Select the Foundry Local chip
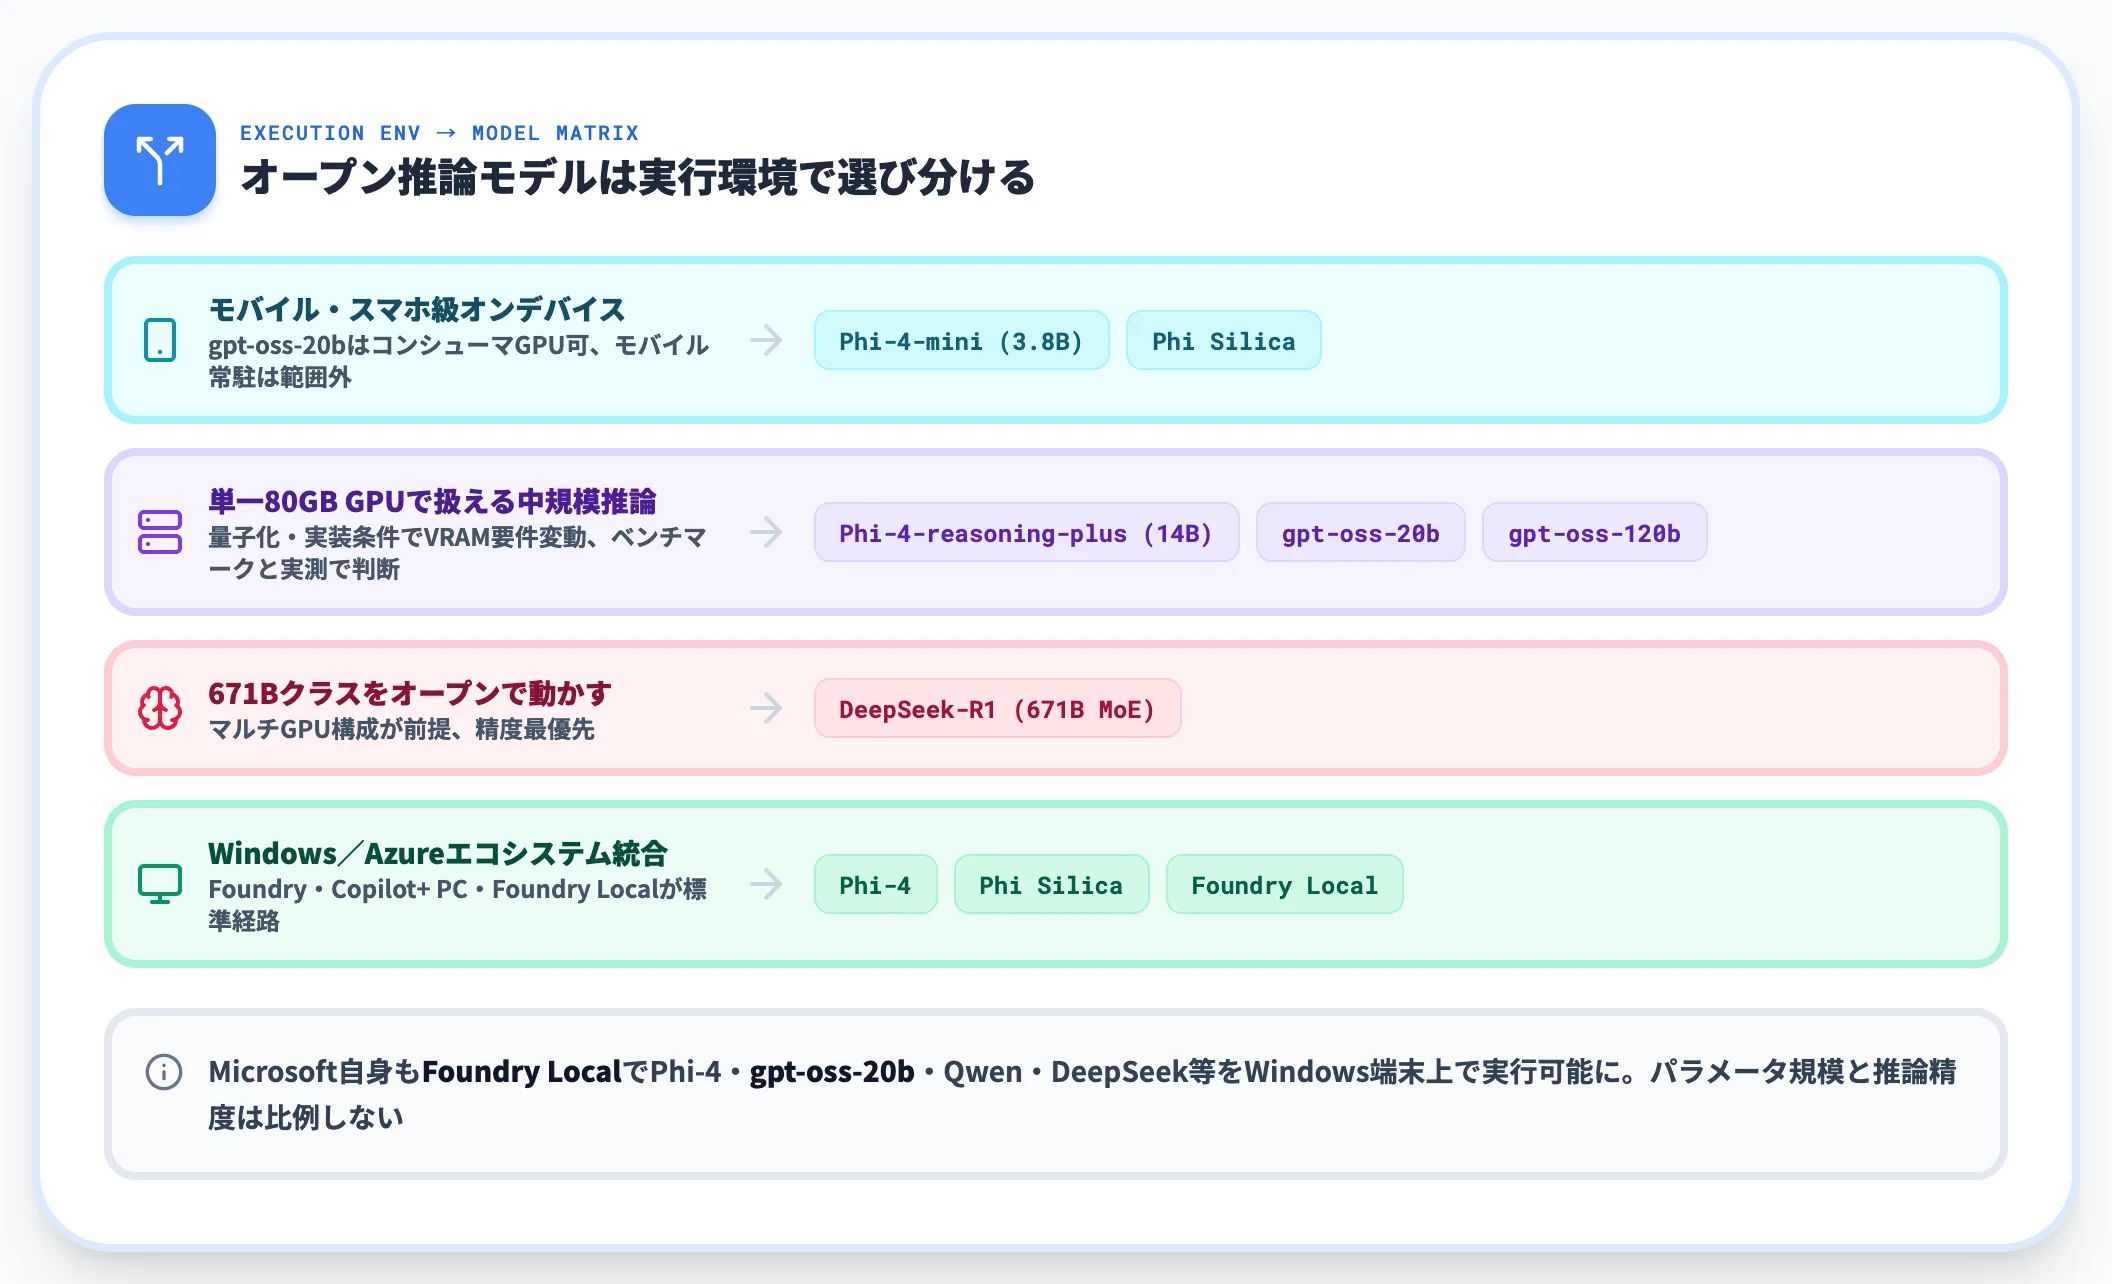The width and height of the screenshot is (2112, 1284). pos(1284,884)
